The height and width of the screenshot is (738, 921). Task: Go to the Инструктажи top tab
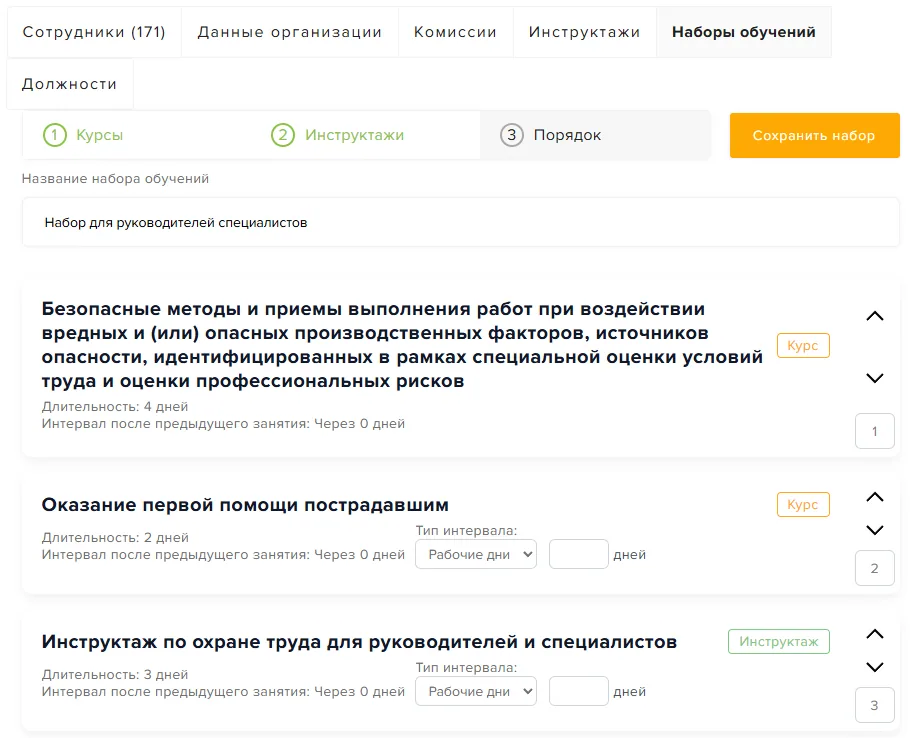(584, 32)
